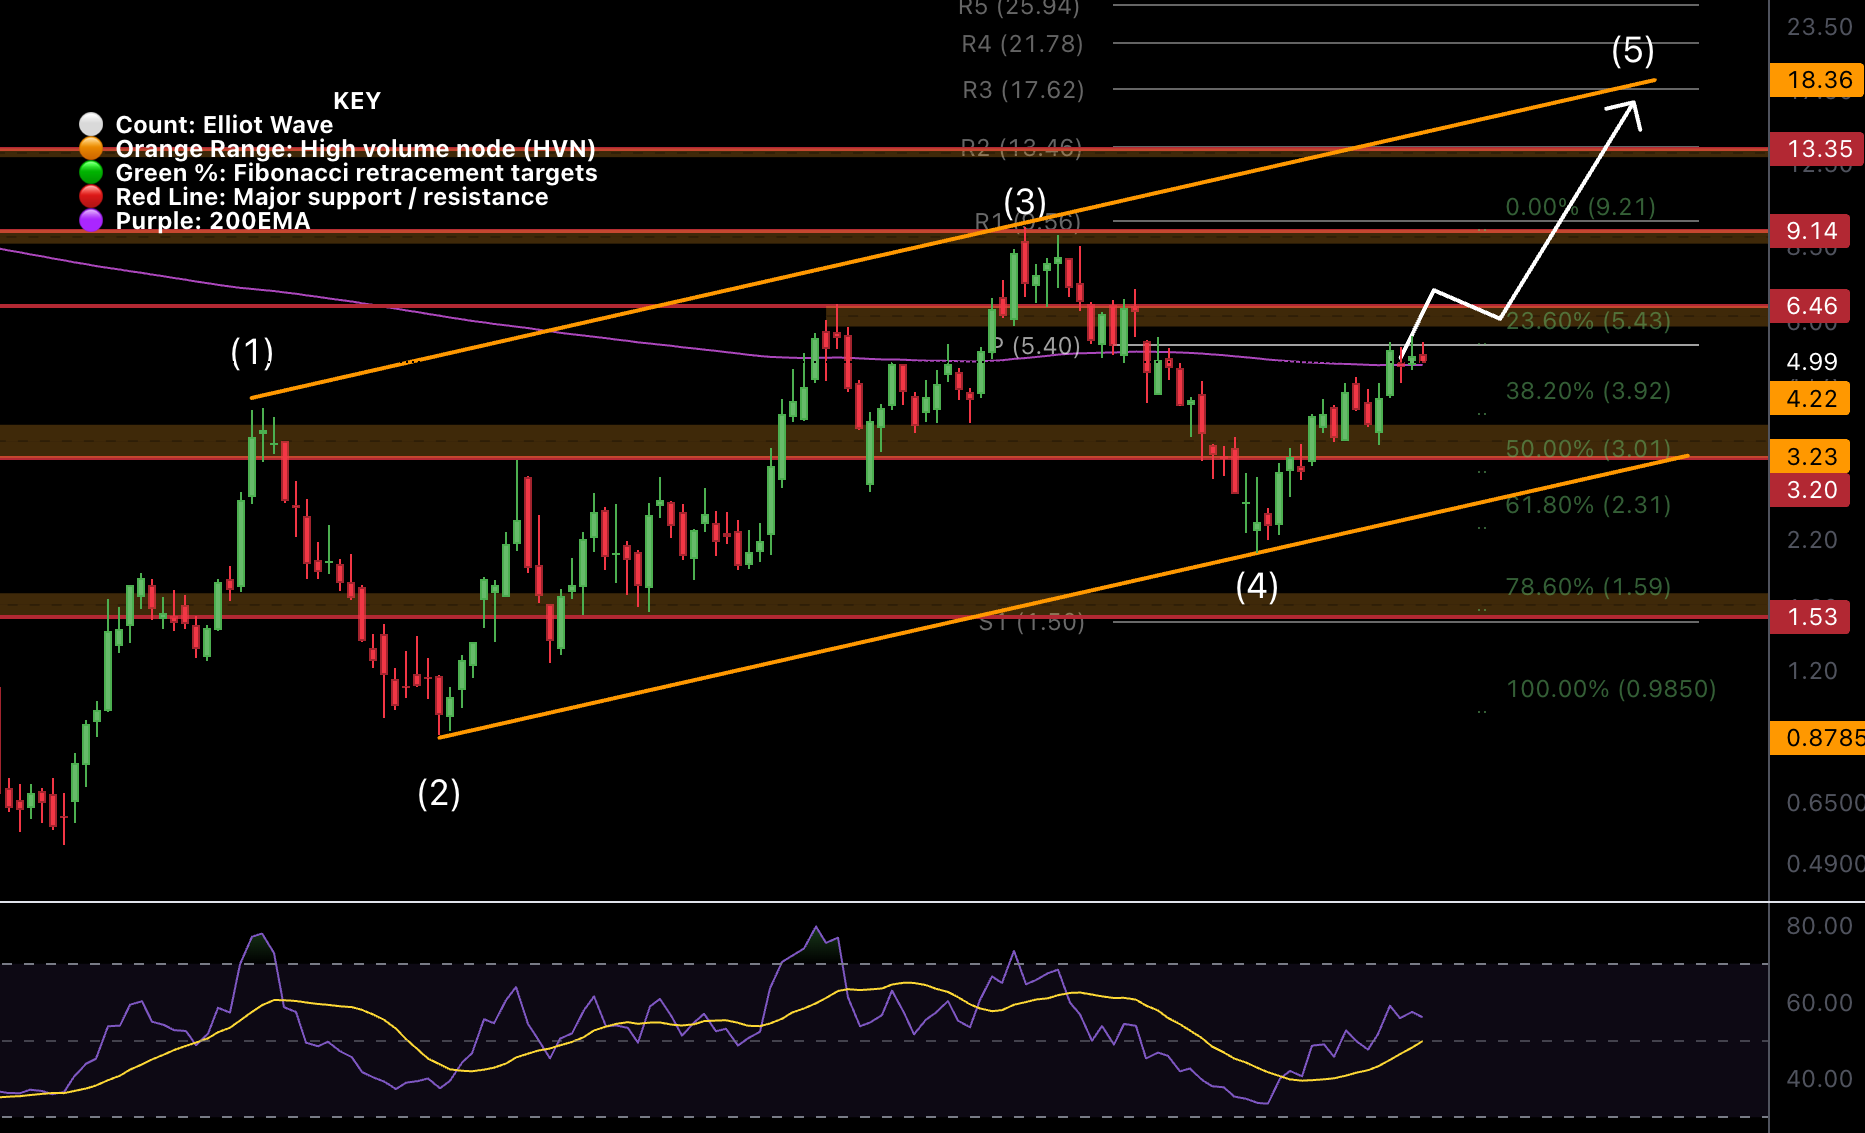Click the red circle in the key legend
Image resolution: width=1865 pixels, height=1133 pixels.
pos(91,196)
